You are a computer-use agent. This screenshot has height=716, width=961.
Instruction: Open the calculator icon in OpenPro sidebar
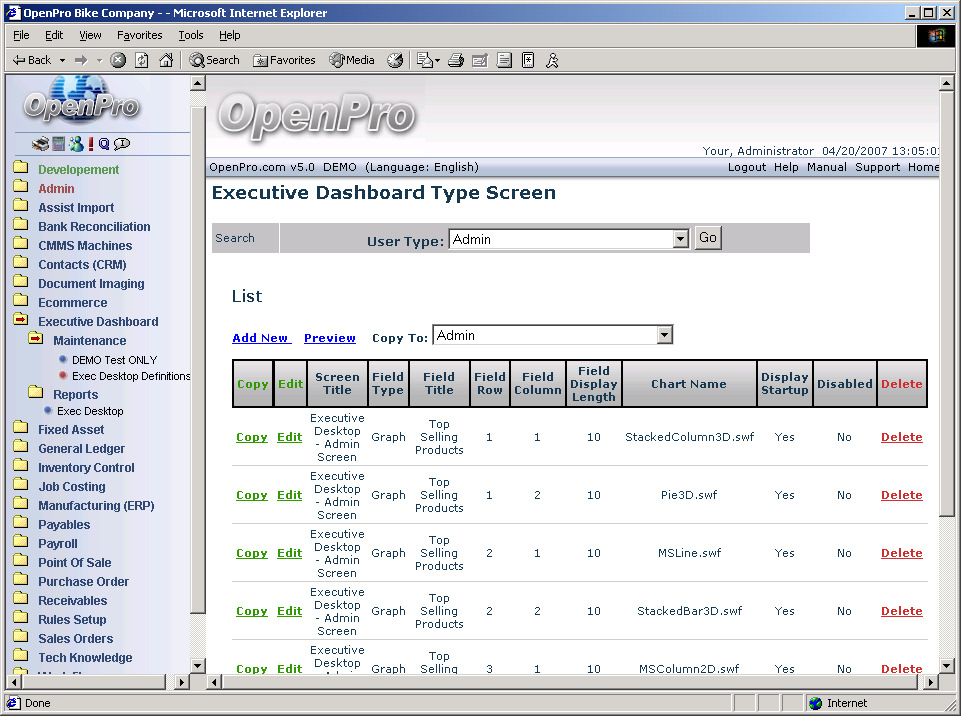pos(58,144)
